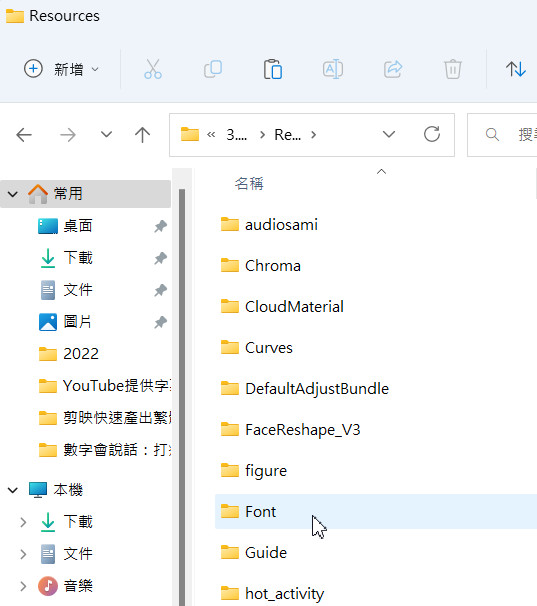Go up one folder level
Screen dimensions: 537x606
(142, 135)
